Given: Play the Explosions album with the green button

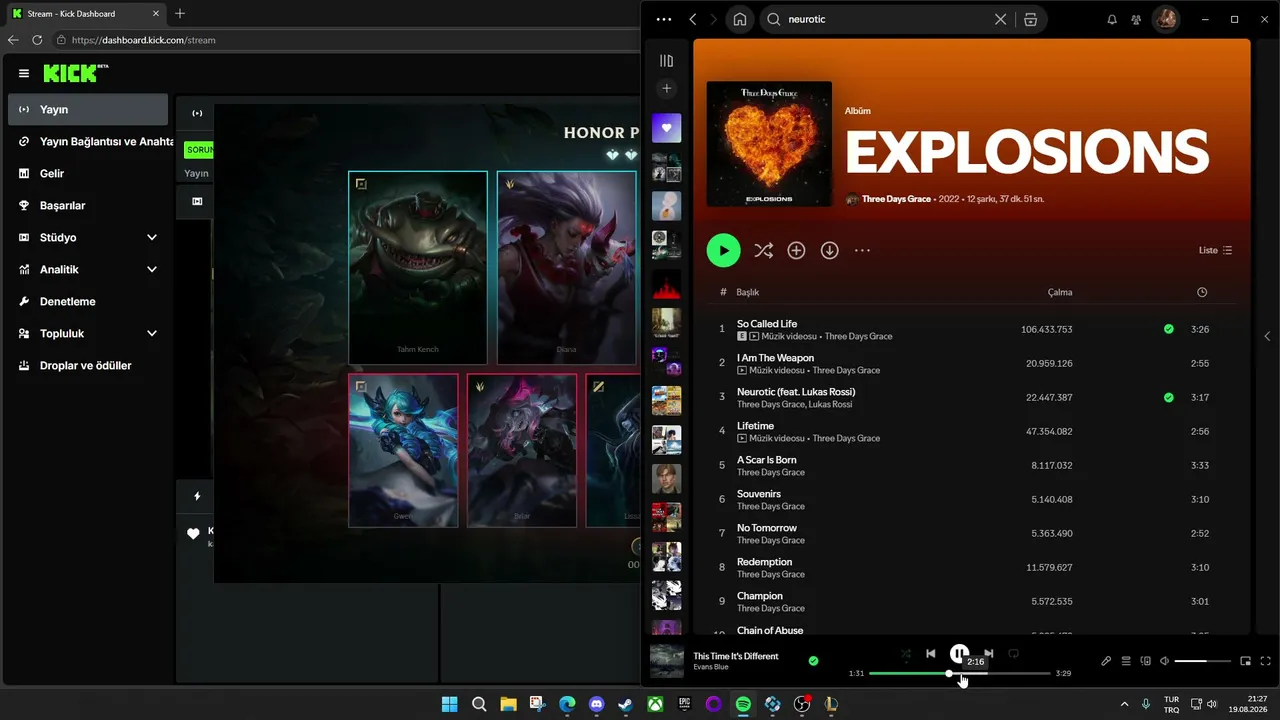Looking at the screenshot, I should (723, 250).
